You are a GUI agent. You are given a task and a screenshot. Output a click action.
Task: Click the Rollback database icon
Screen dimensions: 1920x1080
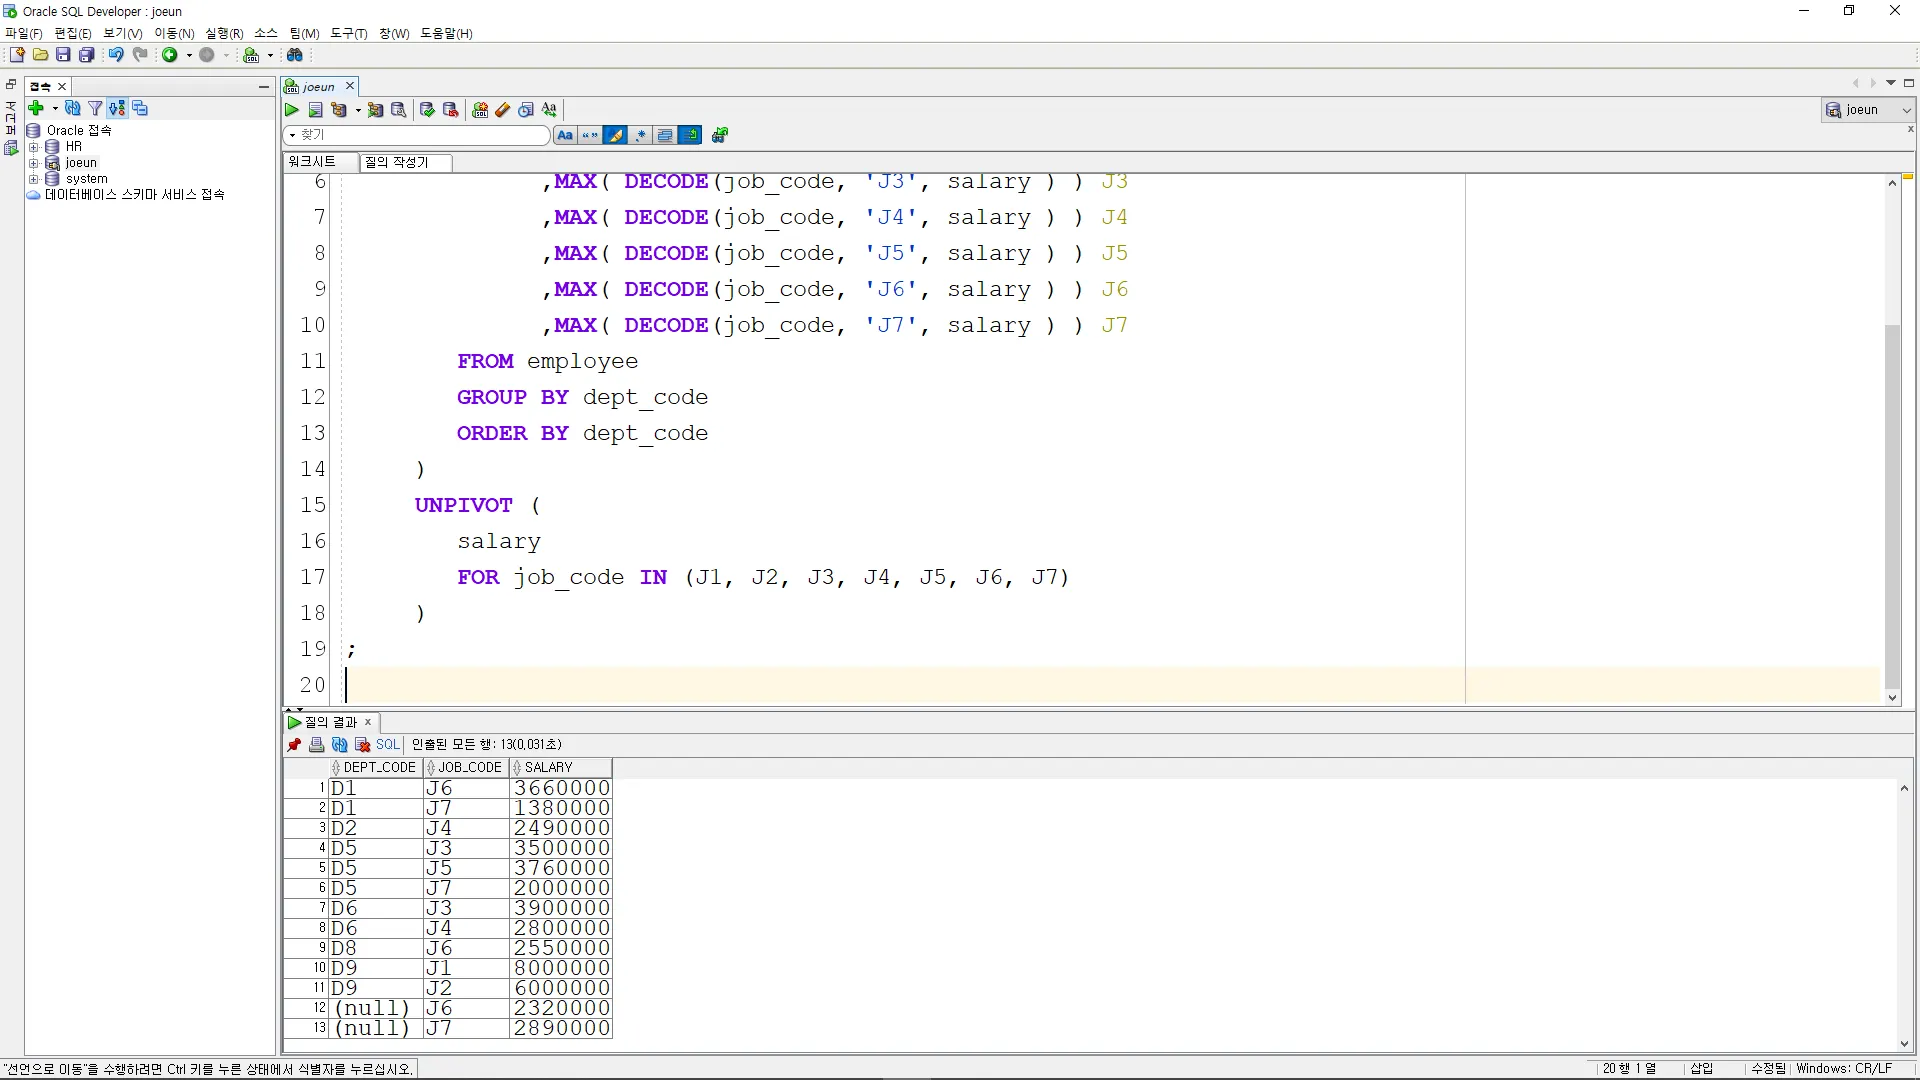[450, 110]
